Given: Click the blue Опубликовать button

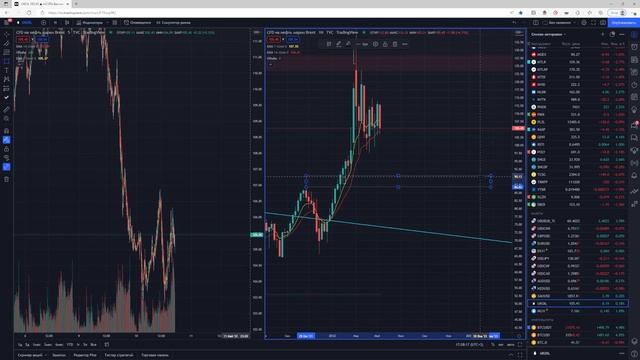Looking at the screenshot, I should (x=623, y=23).
